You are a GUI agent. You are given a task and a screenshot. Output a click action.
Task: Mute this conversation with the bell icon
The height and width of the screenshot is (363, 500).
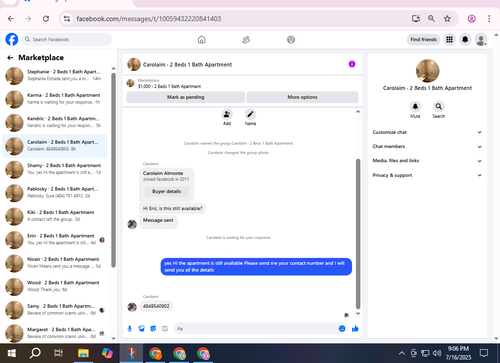pos(415,106)
